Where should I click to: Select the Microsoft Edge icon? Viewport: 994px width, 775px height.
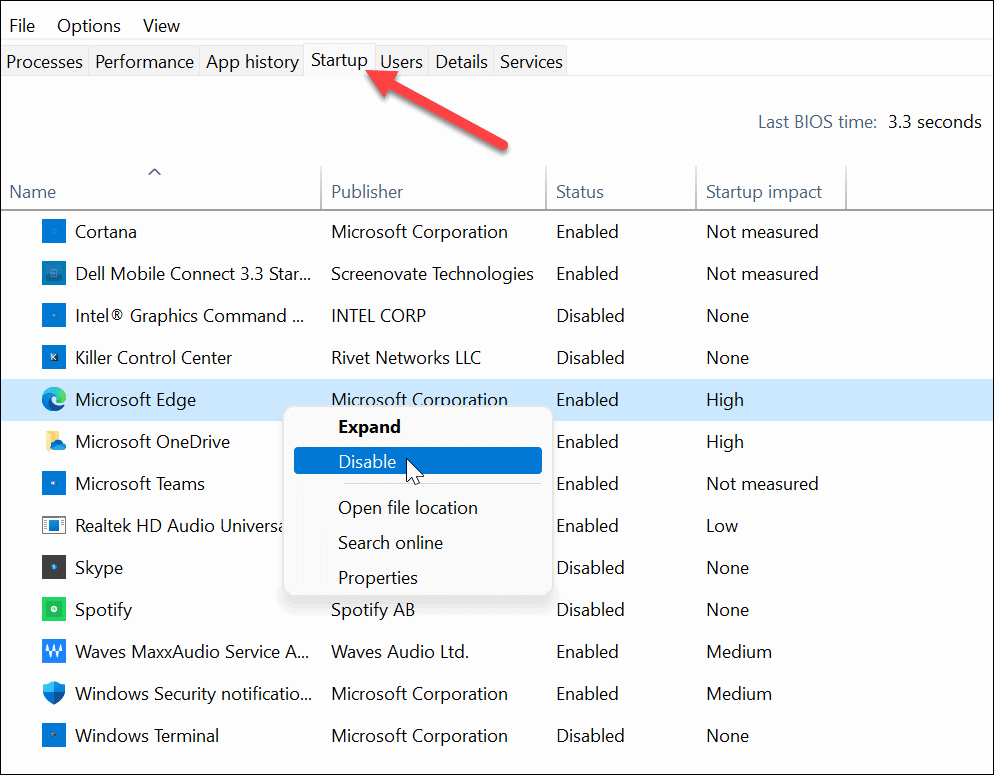(x=53, y=399)
